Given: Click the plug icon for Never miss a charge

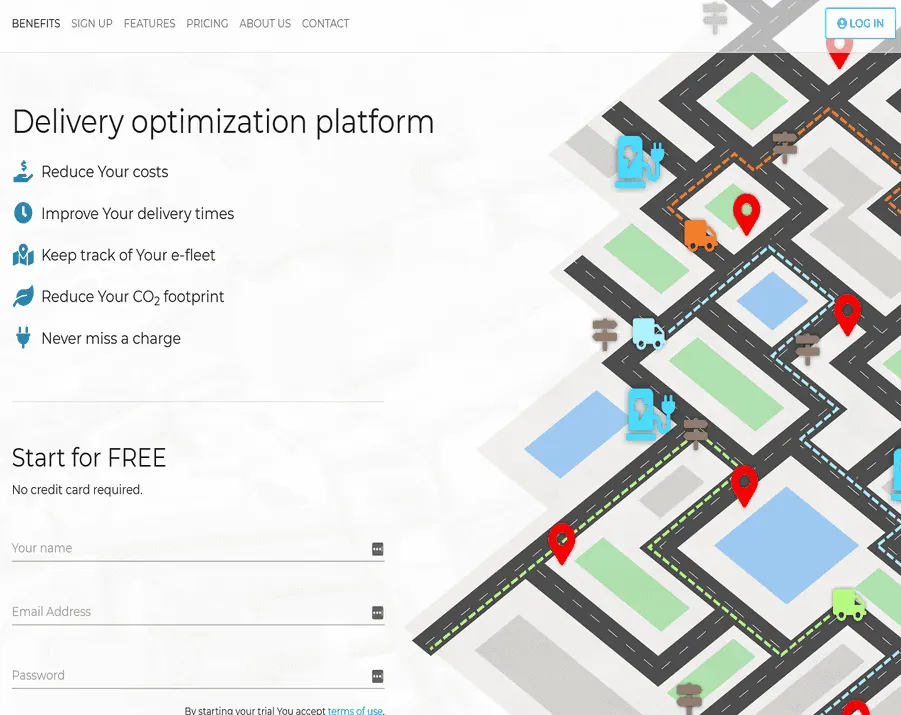Looking at the screenshot, I should coord(22,337).
